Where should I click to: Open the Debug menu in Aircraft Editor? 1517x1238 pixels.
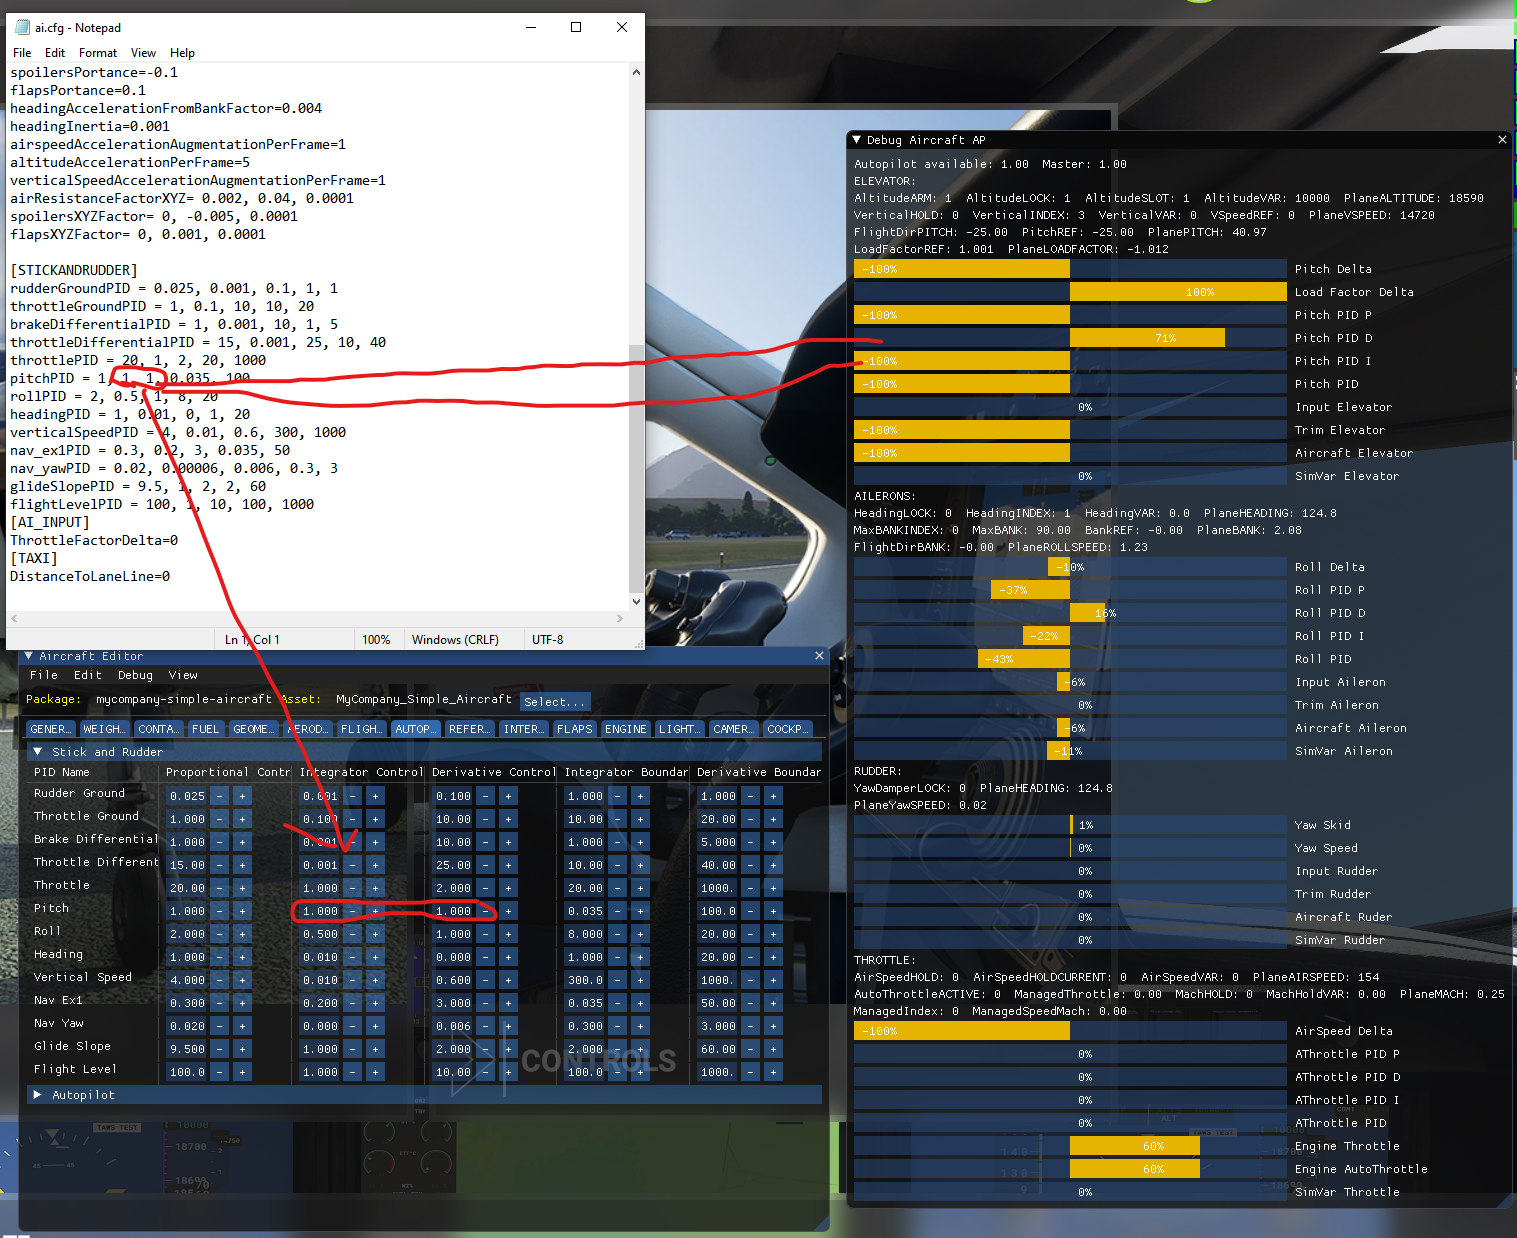point(135,675)
